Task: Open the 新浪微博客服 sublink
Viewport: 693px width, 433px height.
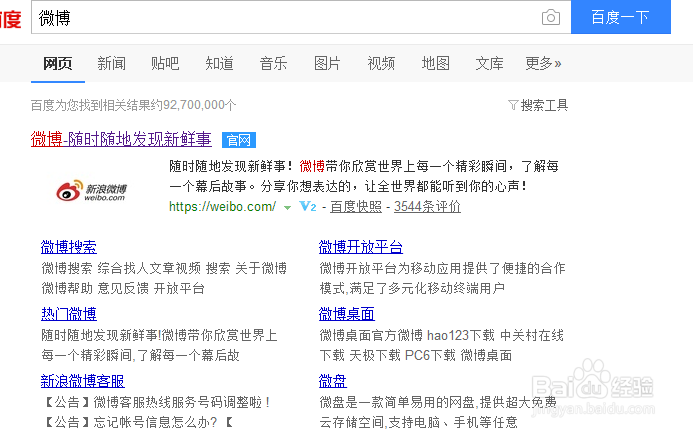Action: tap(83, 381)
